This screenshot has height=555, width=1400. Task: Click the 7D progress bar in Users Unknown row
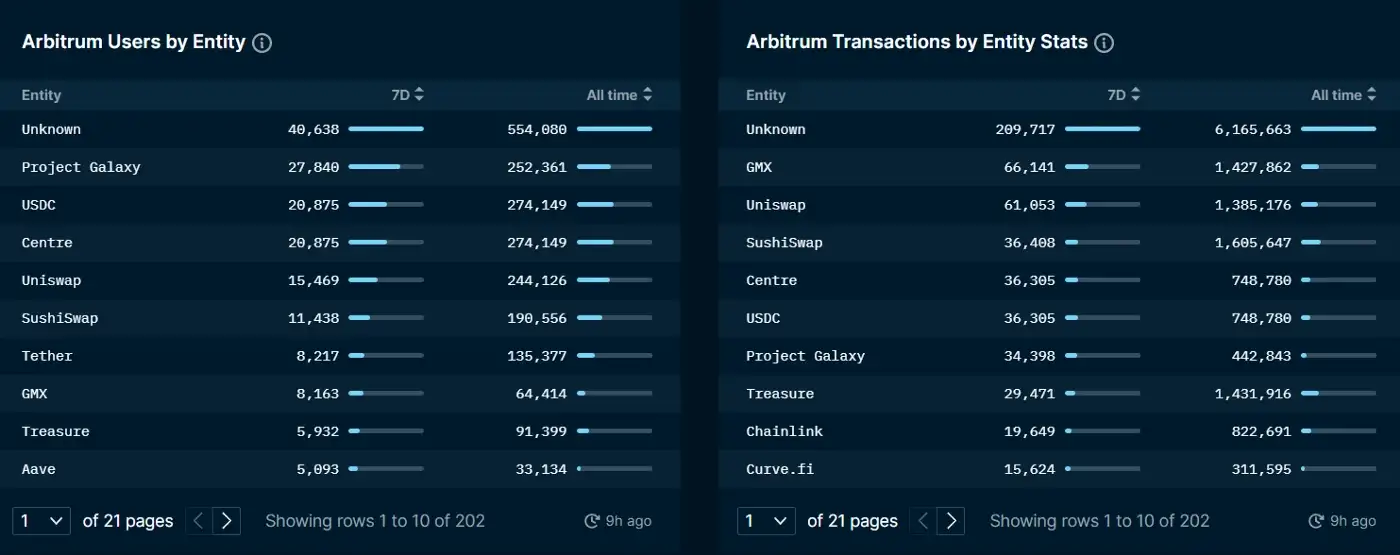tap(386, 129)
